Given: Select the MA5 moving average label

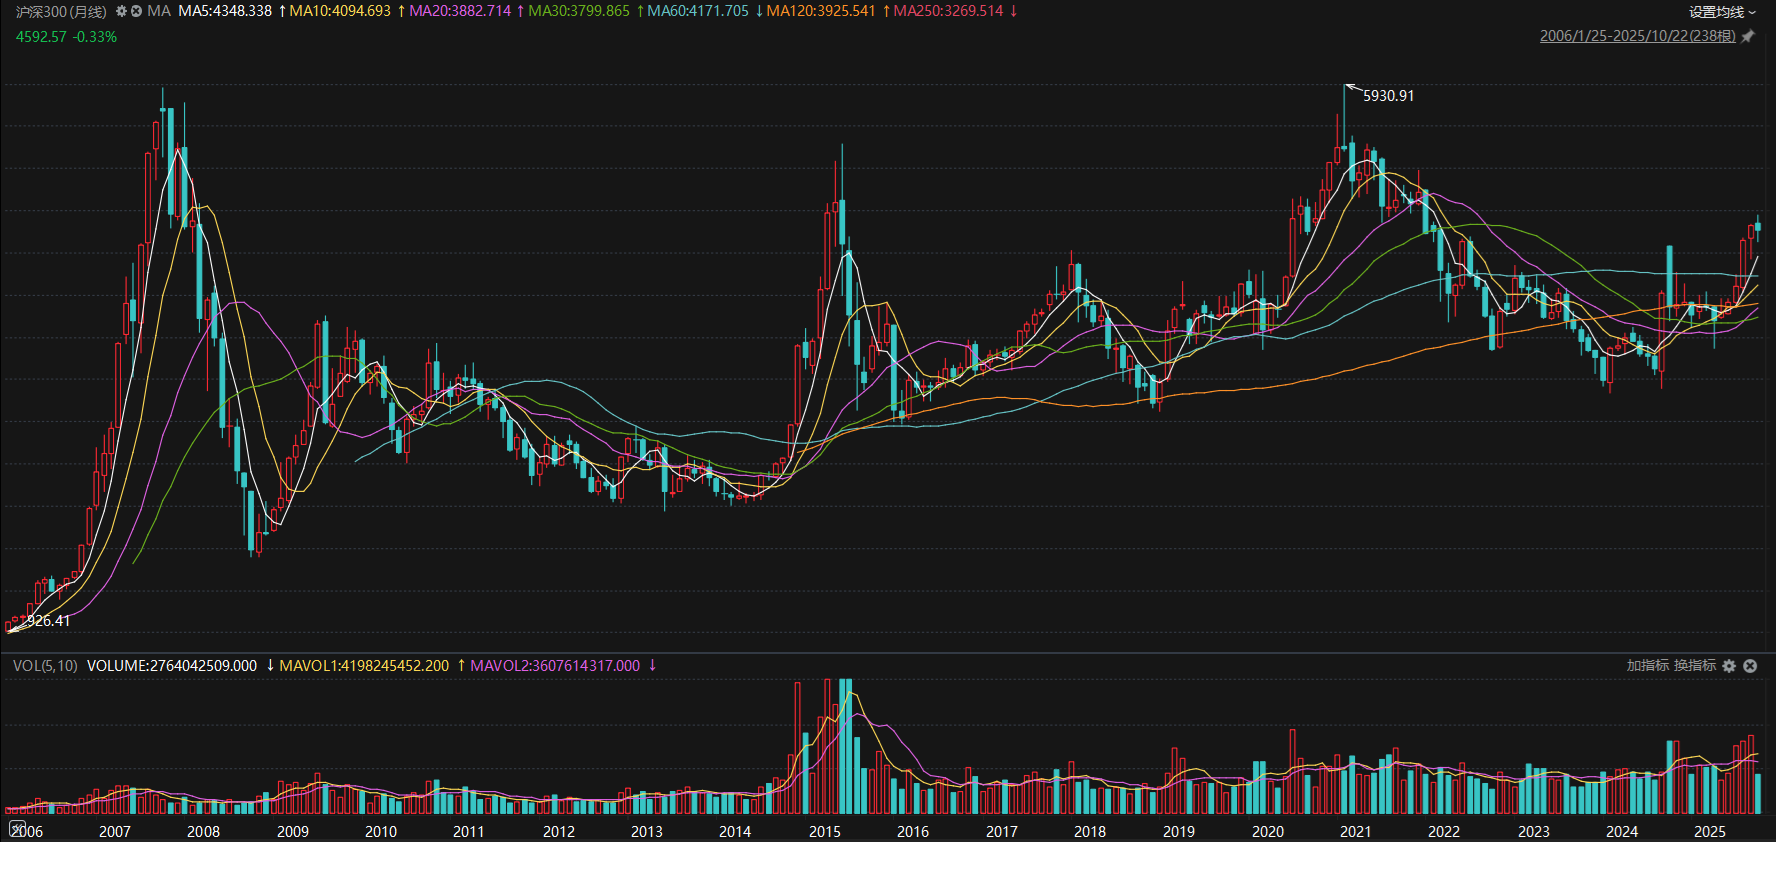Looking at the screenshot, I should 225,11.
